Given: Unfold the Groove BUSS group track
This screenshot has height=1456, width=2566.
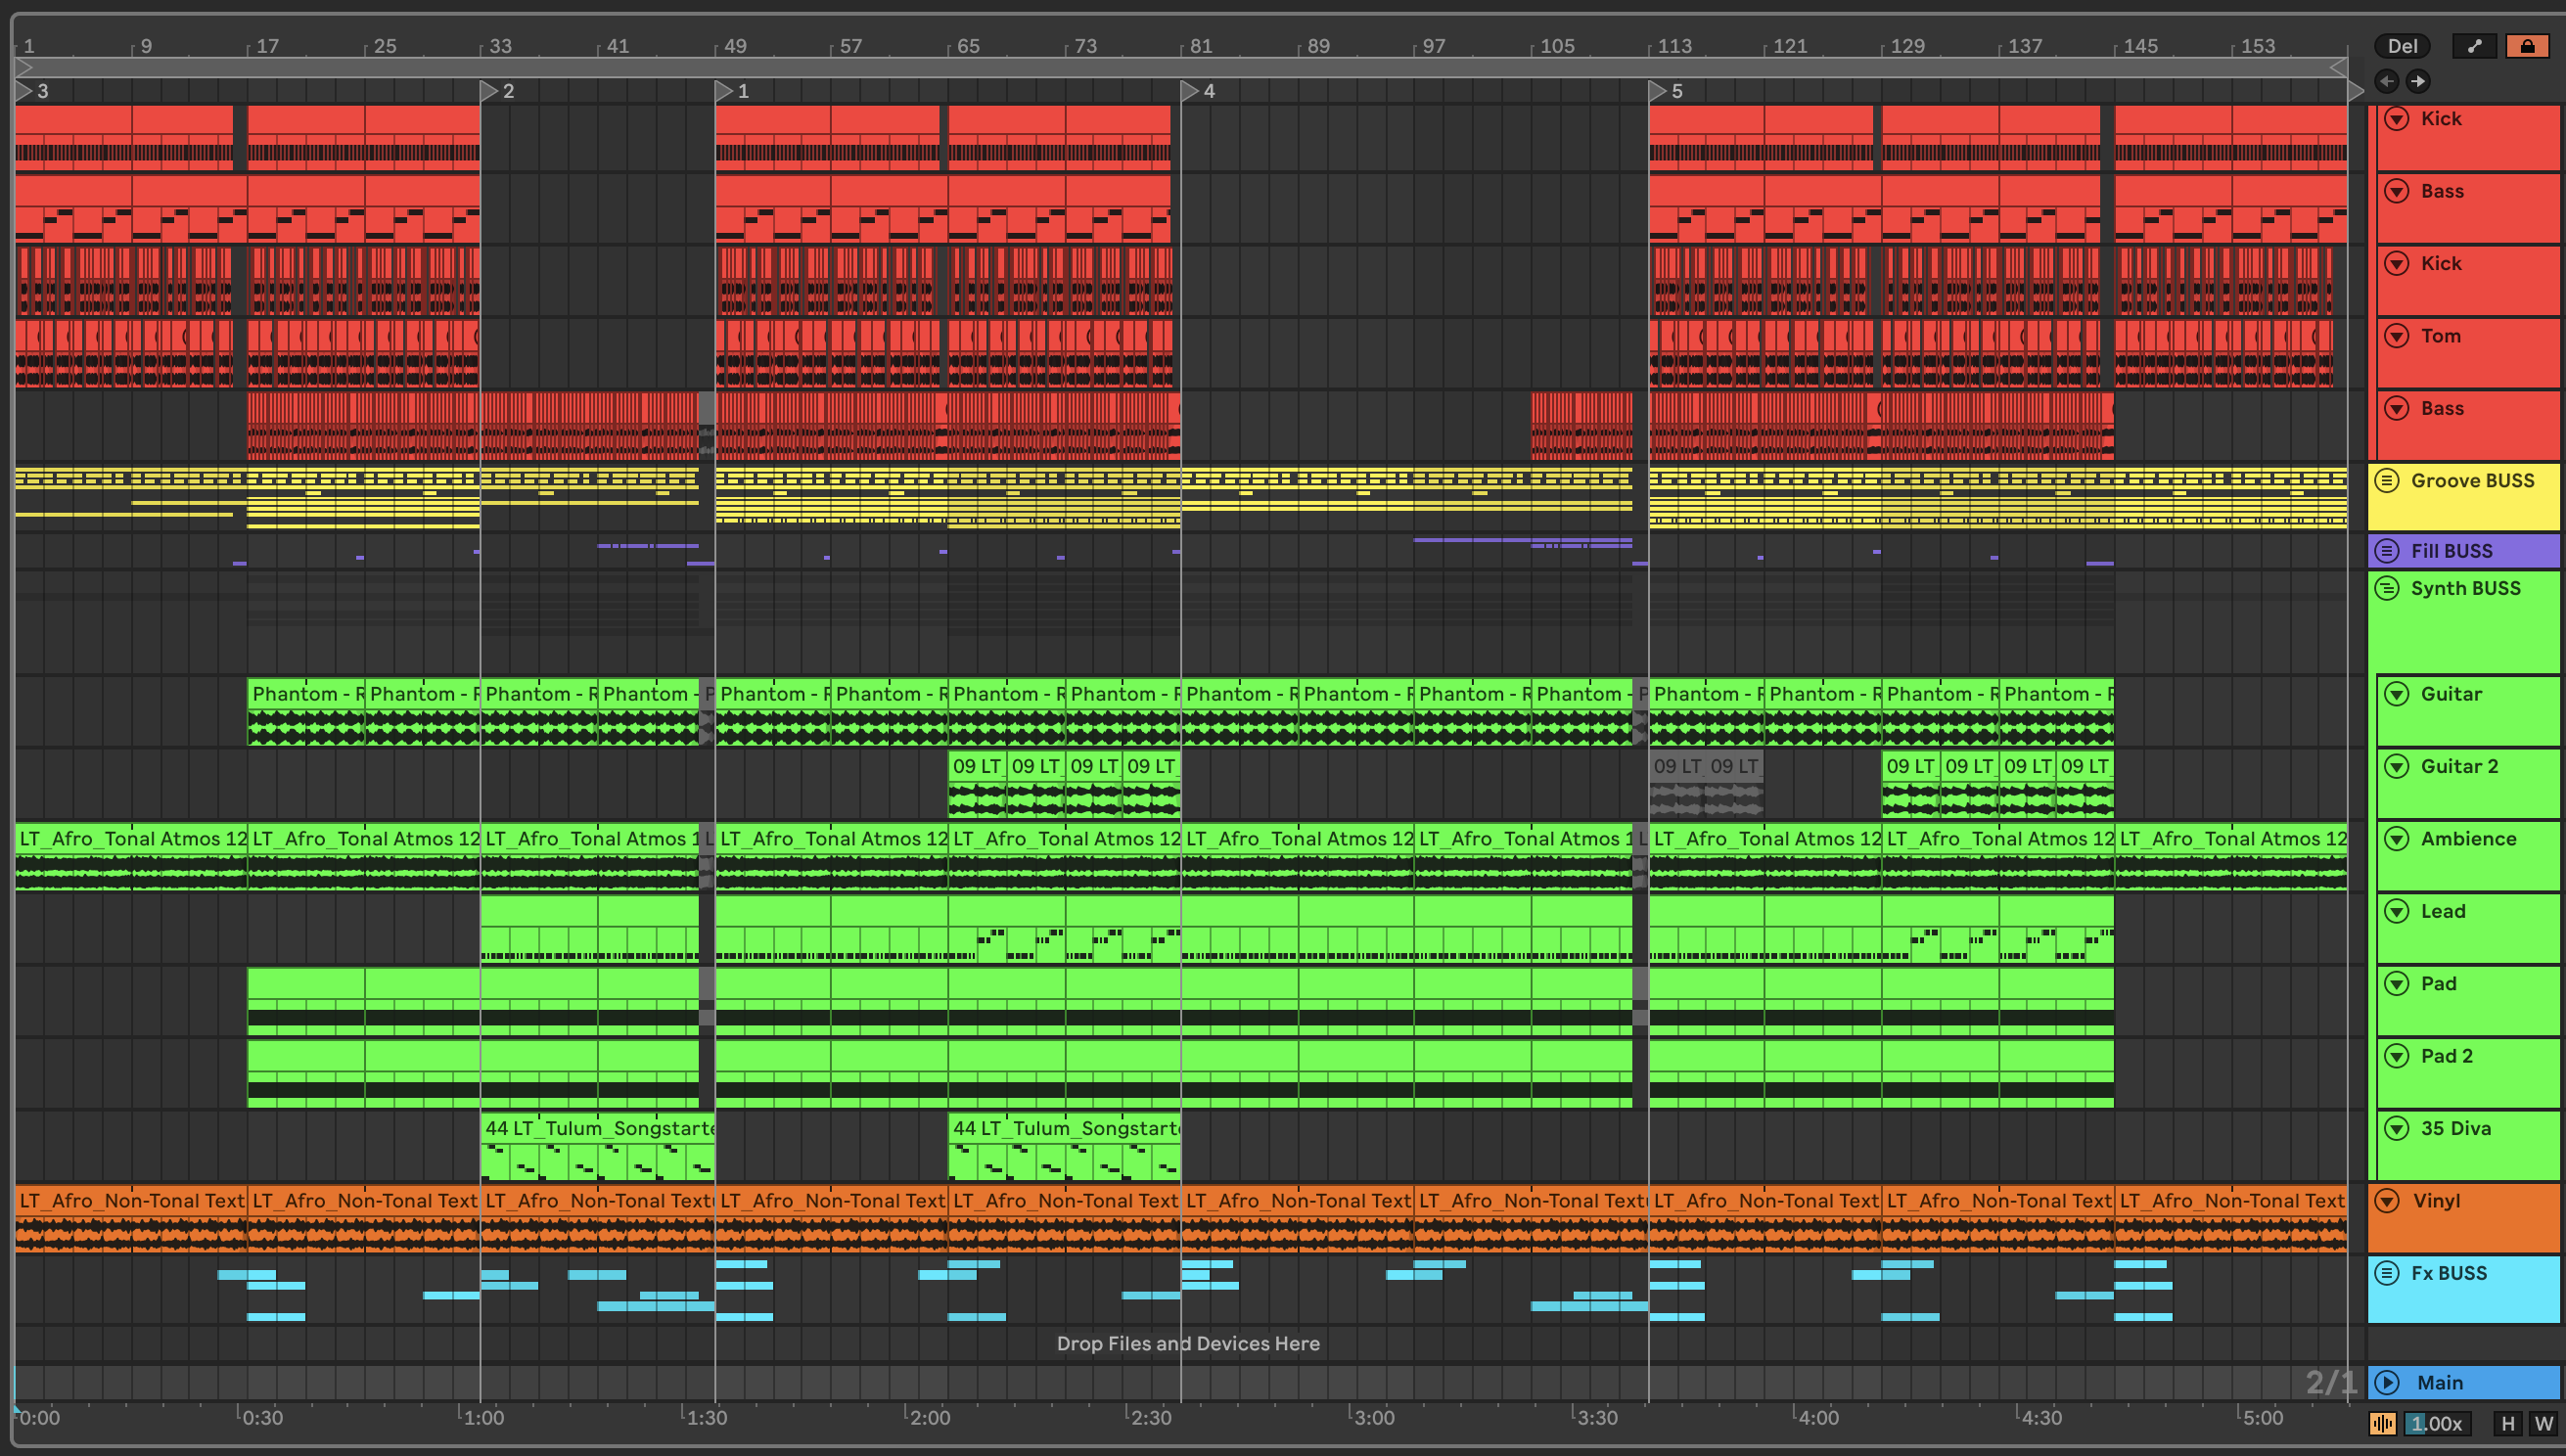Looking at the screenshot, I should [2387, 480].
